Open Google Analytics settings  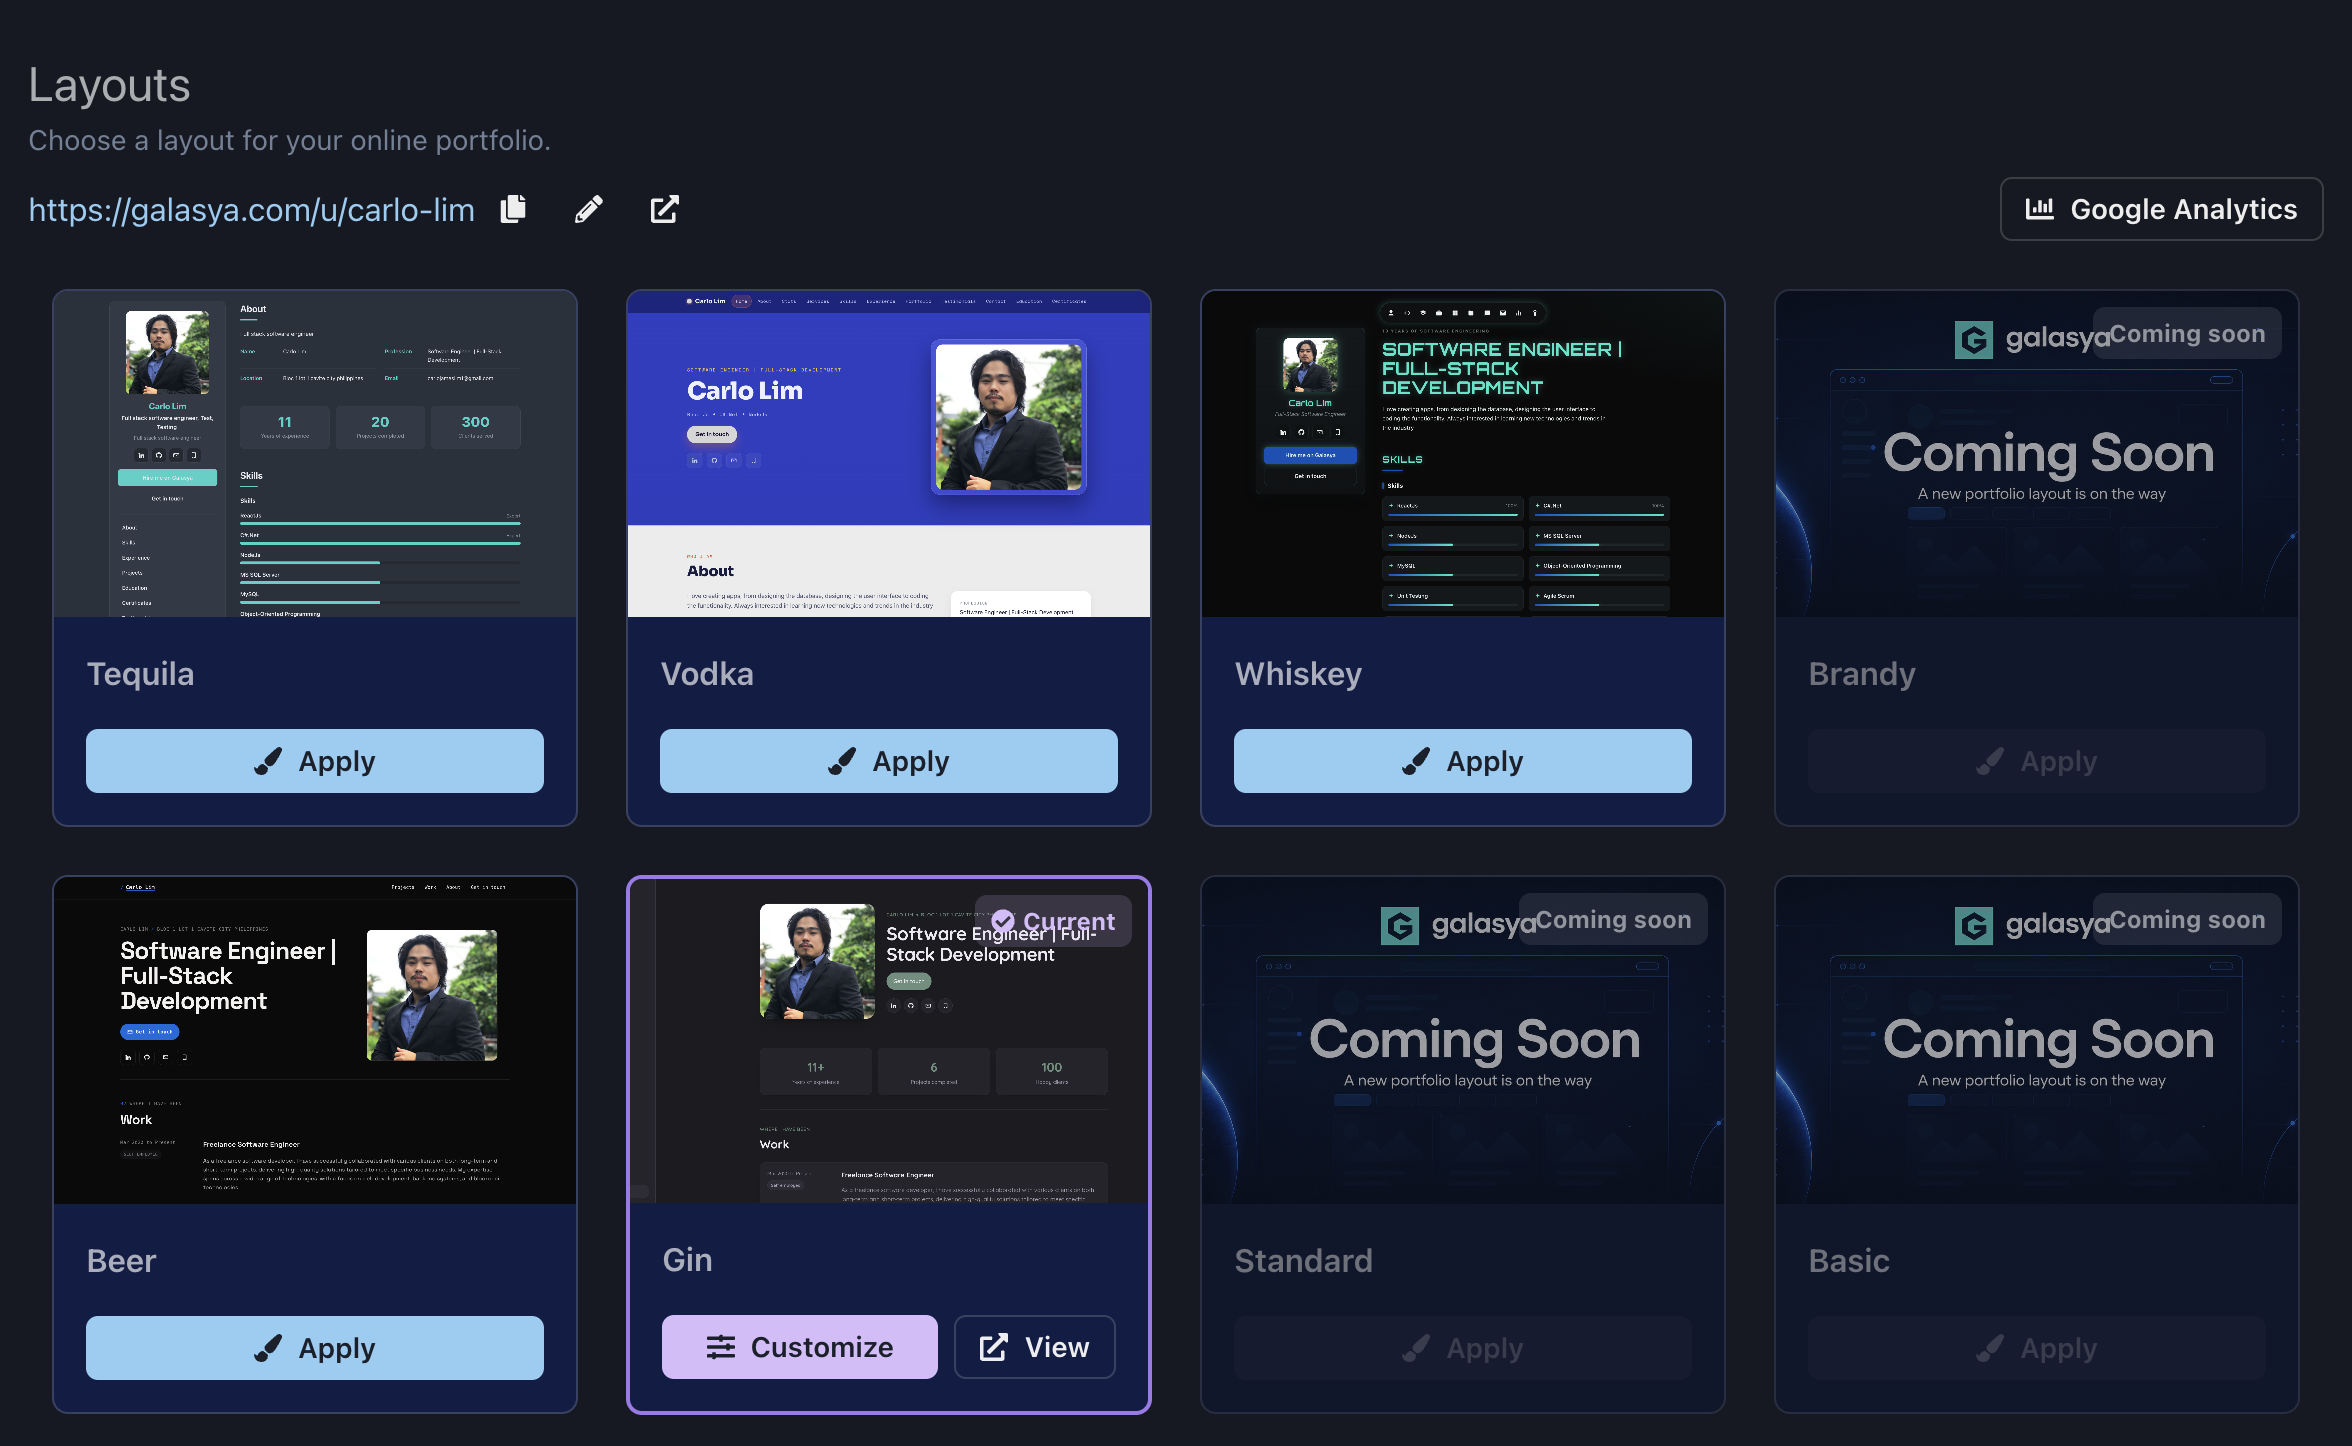tap(2161, 209)
